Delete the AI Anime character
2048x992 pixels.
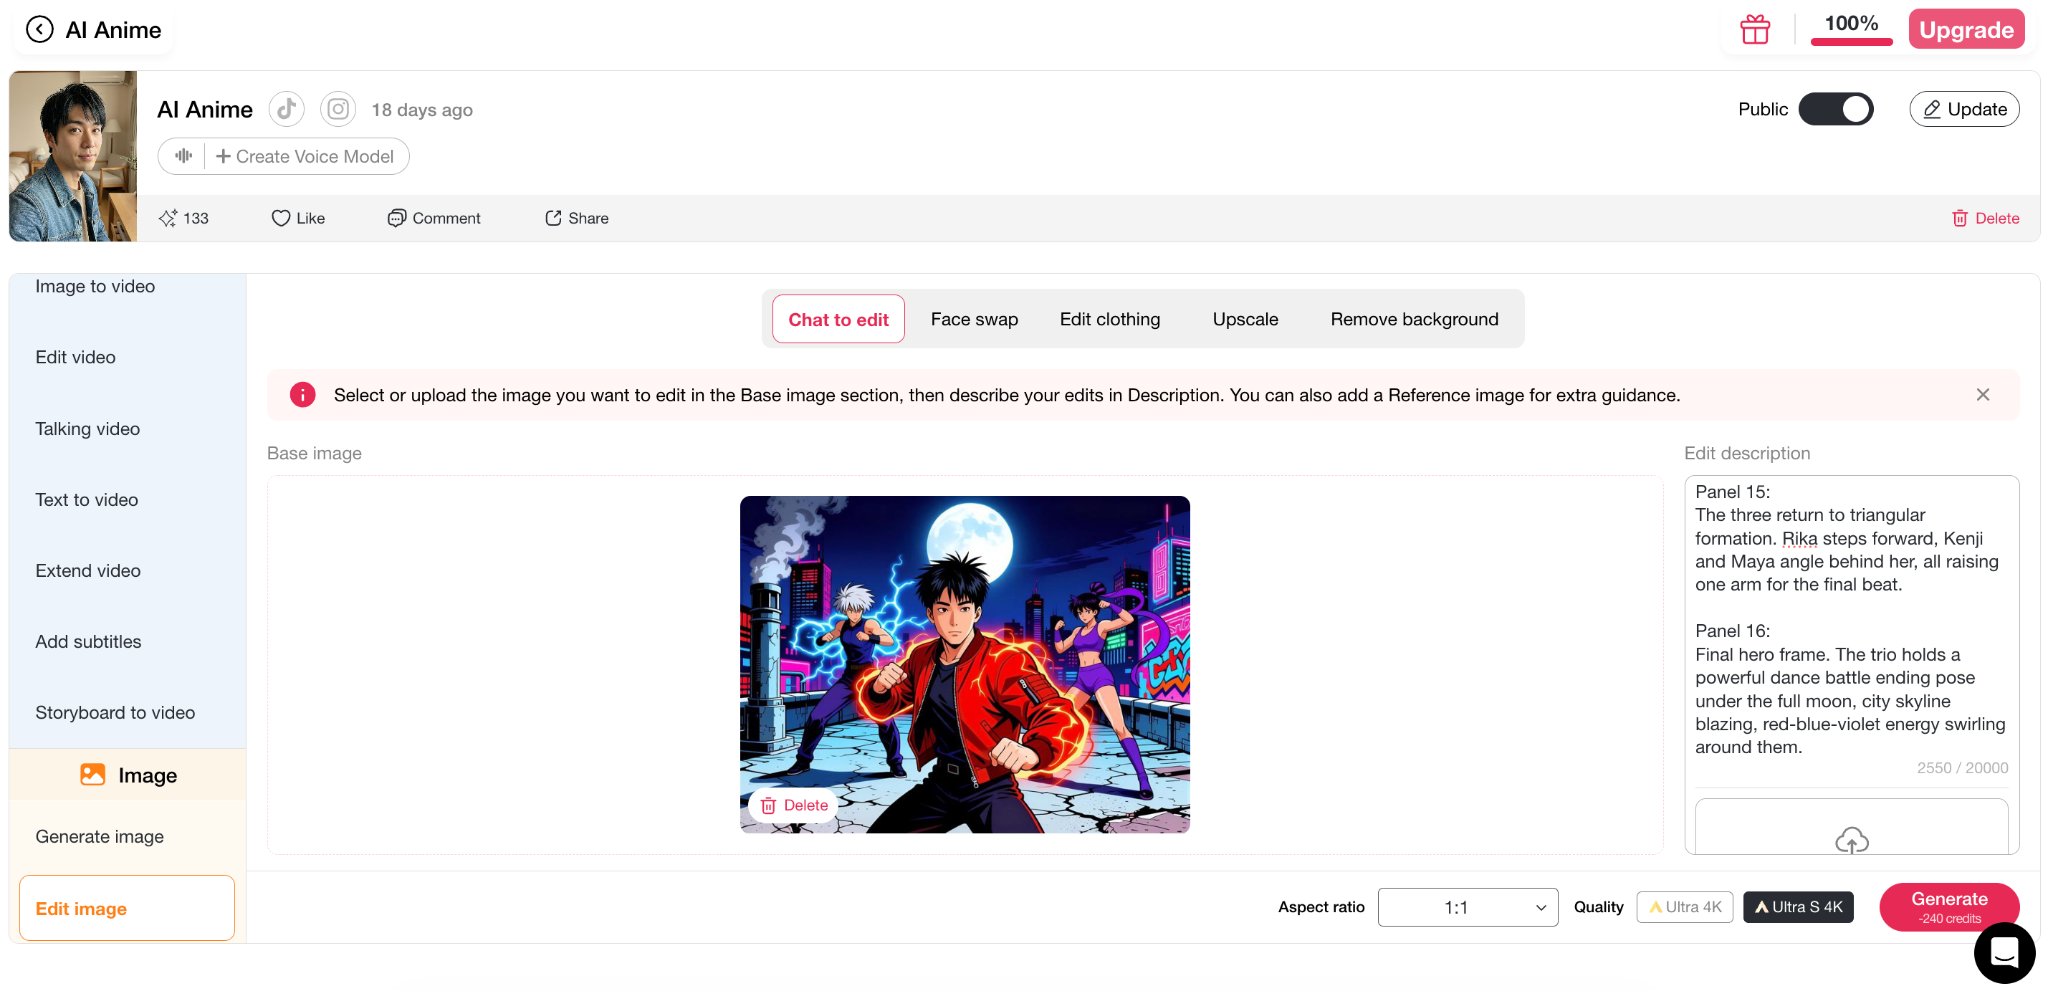[1986, 218]
